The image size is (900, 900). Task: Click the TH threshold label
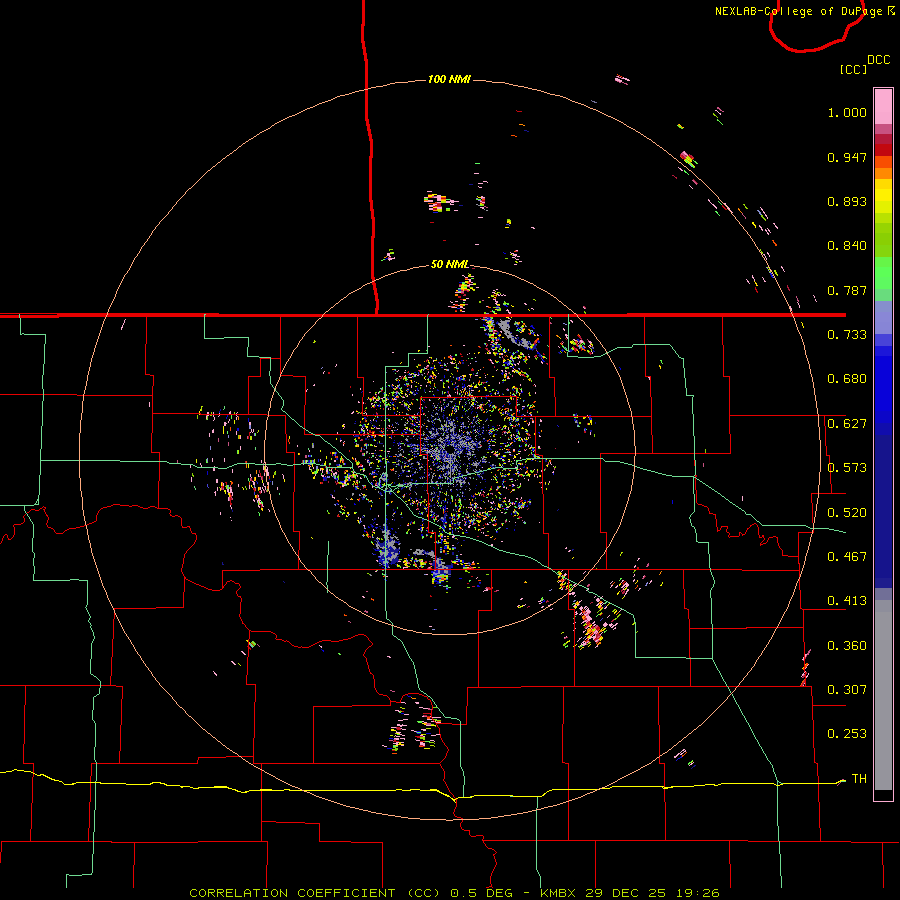pyautogui.click(x=859, y=779)
